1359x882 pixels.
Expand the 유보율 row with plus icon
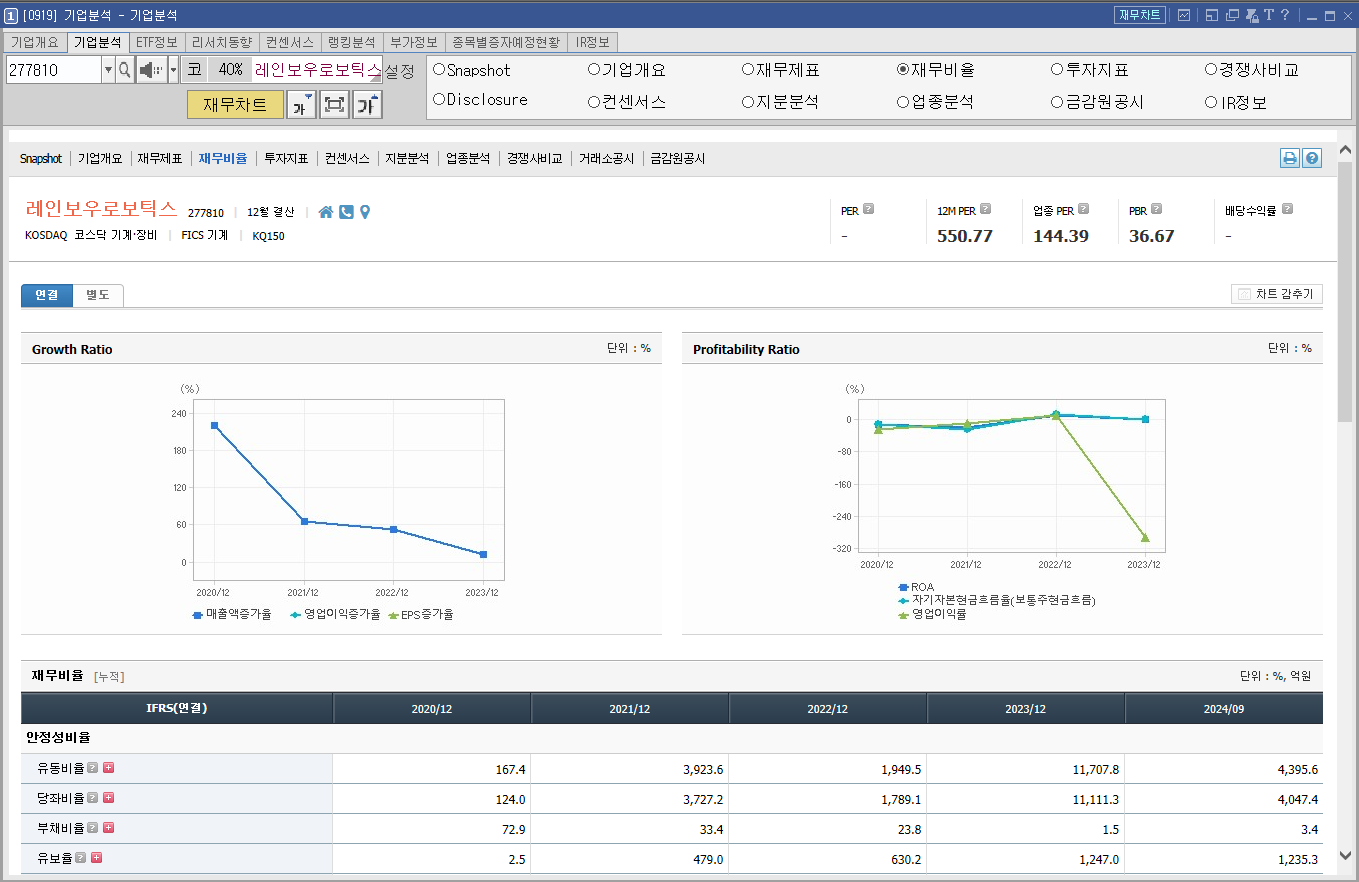(96, 858)
